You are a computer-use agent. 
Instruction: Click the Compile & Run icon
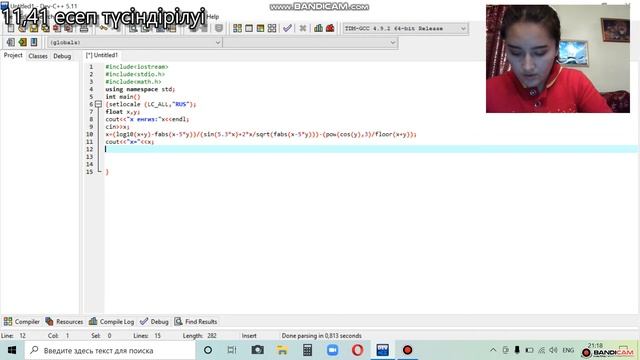pyautogui.click(x=260, y=28)
